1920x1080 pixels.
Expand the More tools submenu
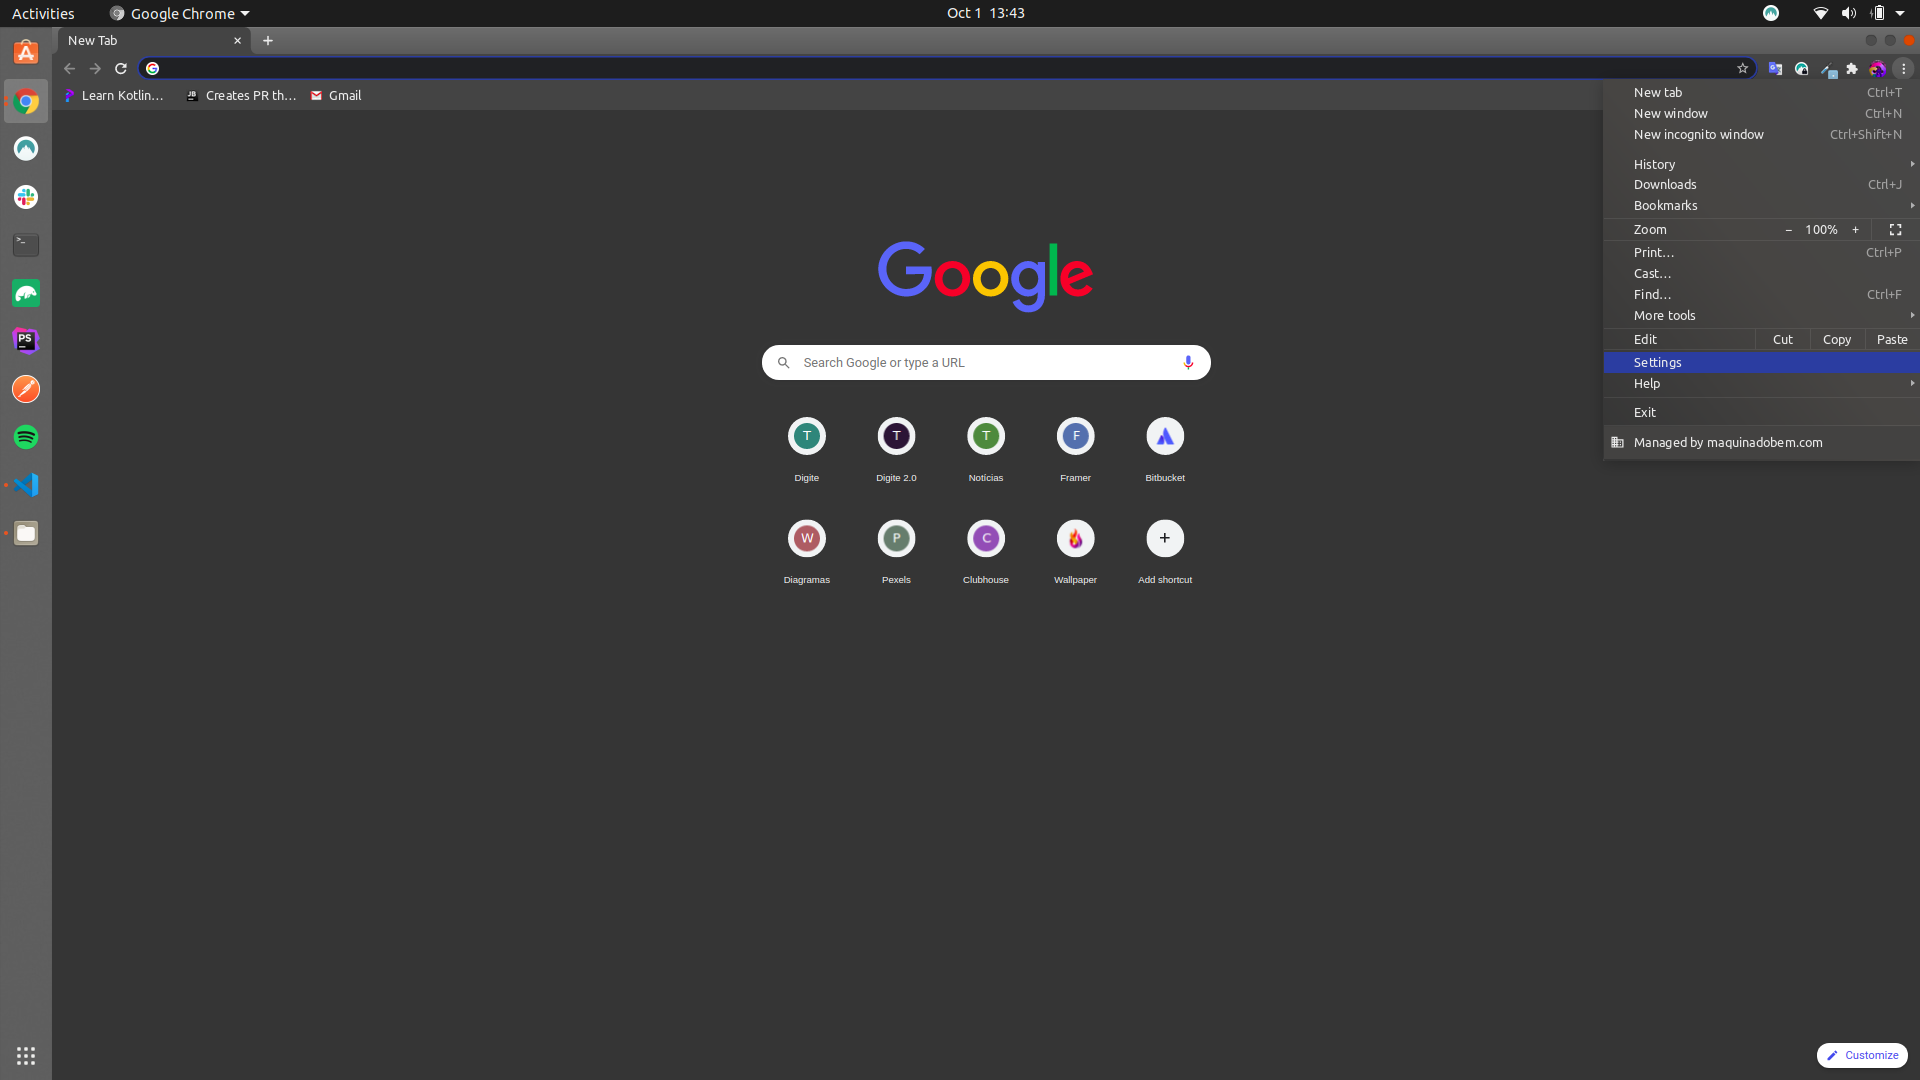coord(1664,315)
